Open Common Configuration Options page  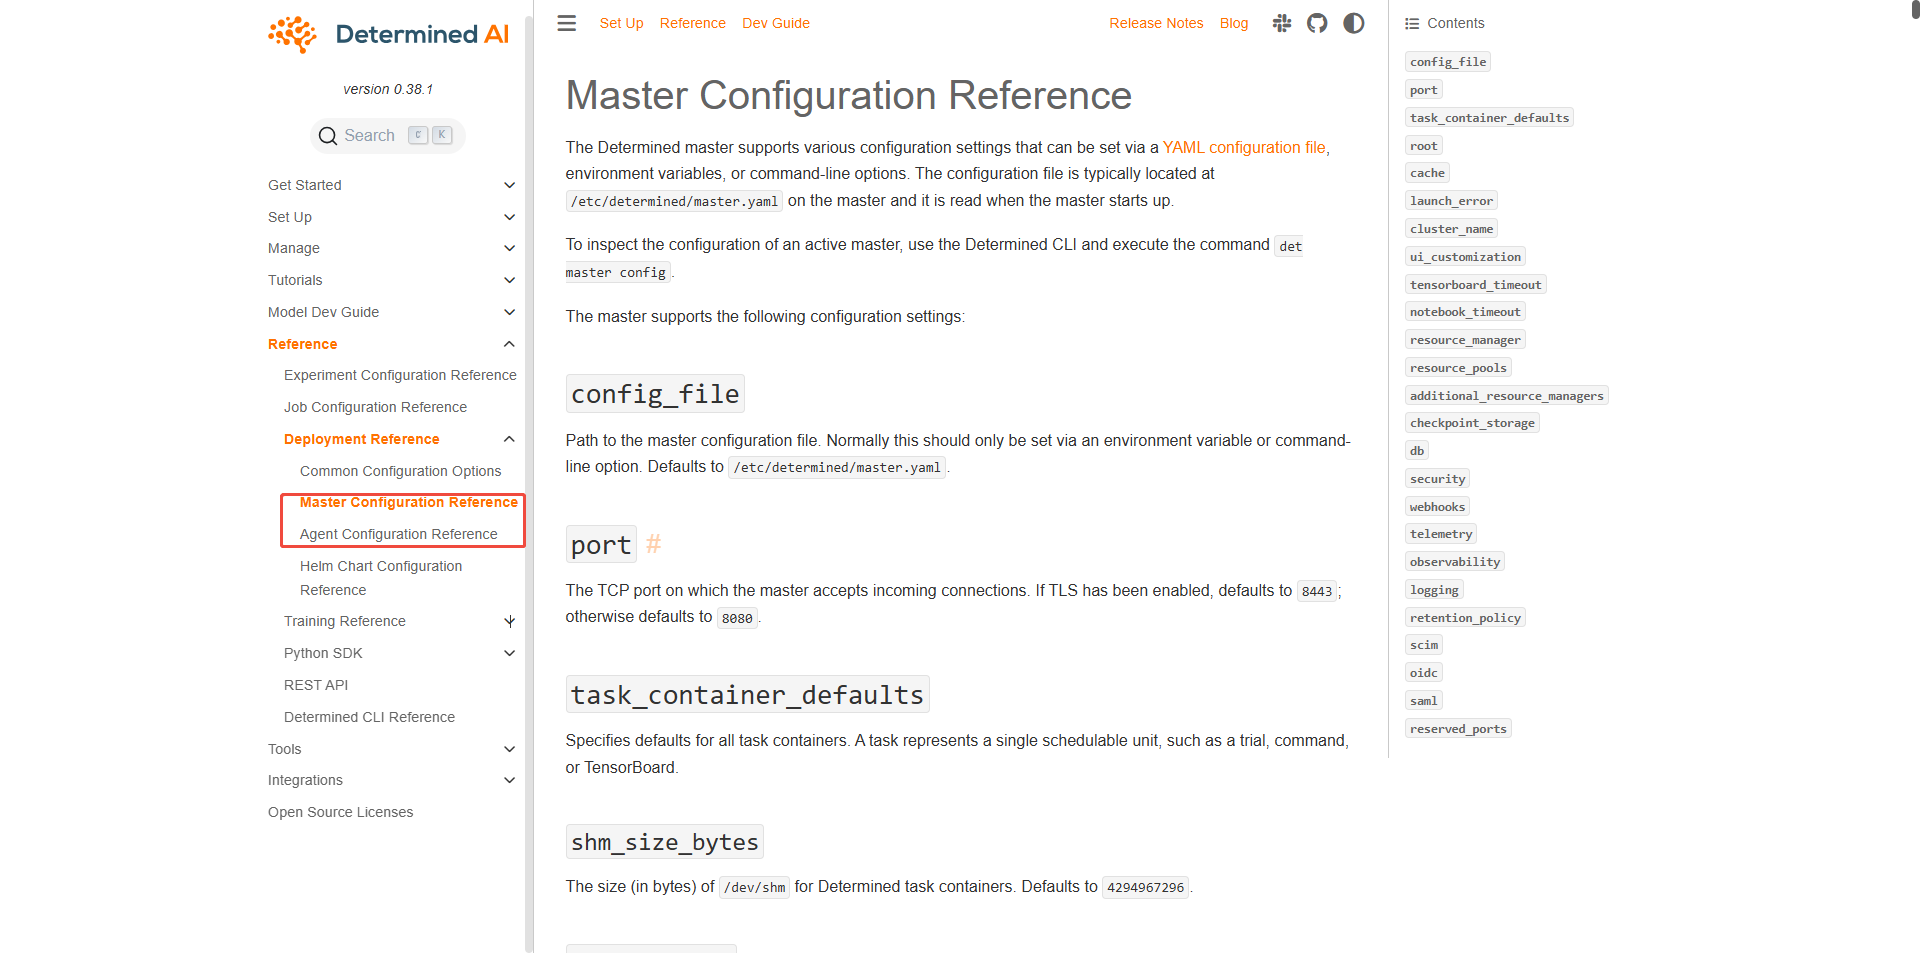400,471
